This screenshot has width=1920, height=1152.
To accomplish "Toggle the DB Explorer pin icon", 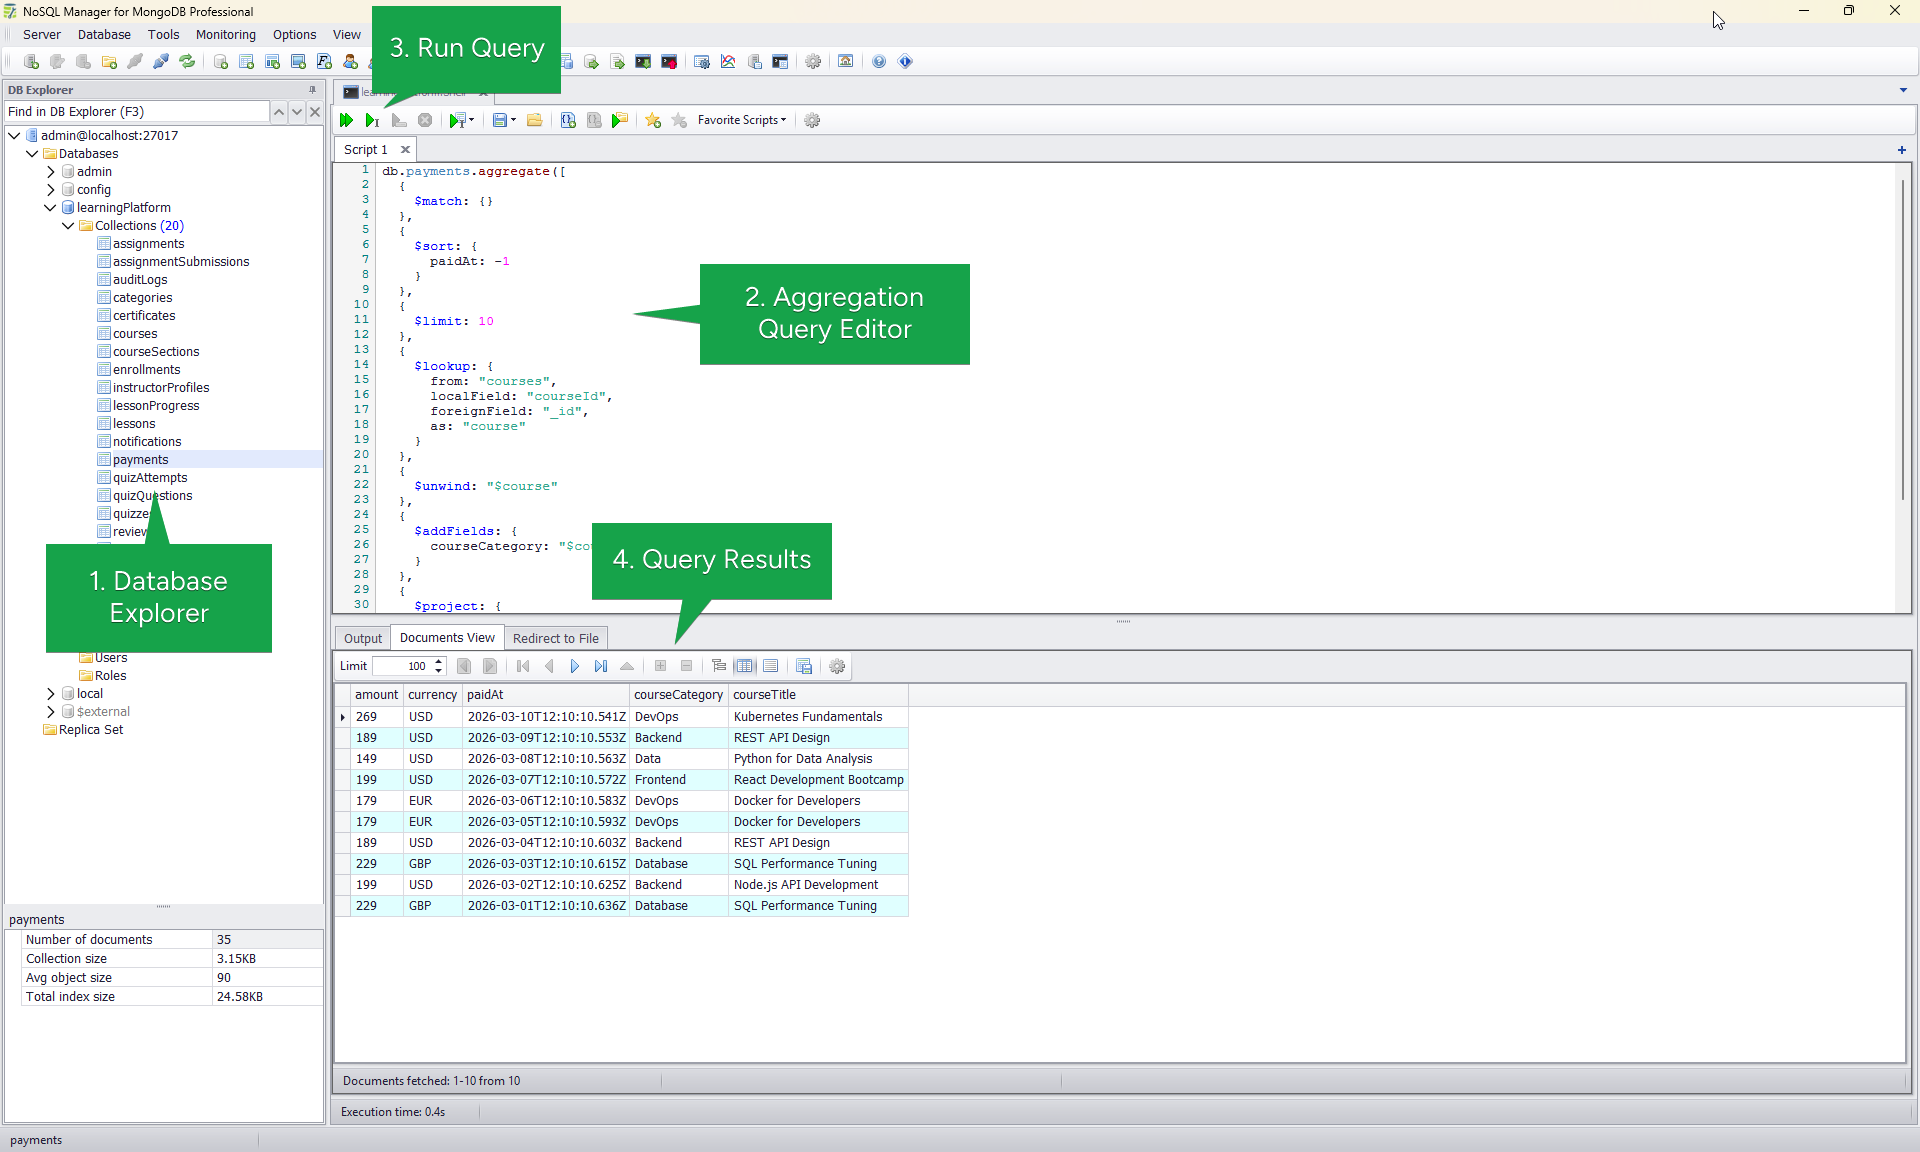I will [313, 90].
